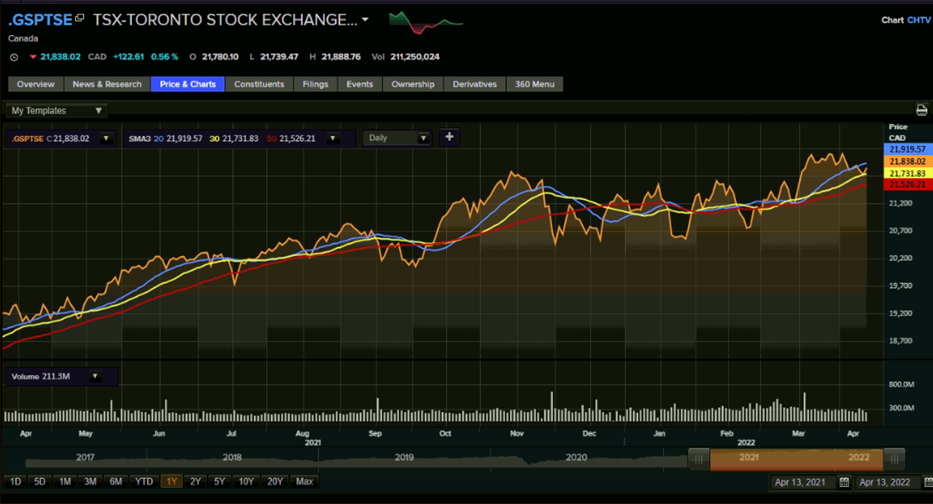This screenshot has width=933, height=504.
Task: Open the My Templates dropdown
Action: coord(56,111)
